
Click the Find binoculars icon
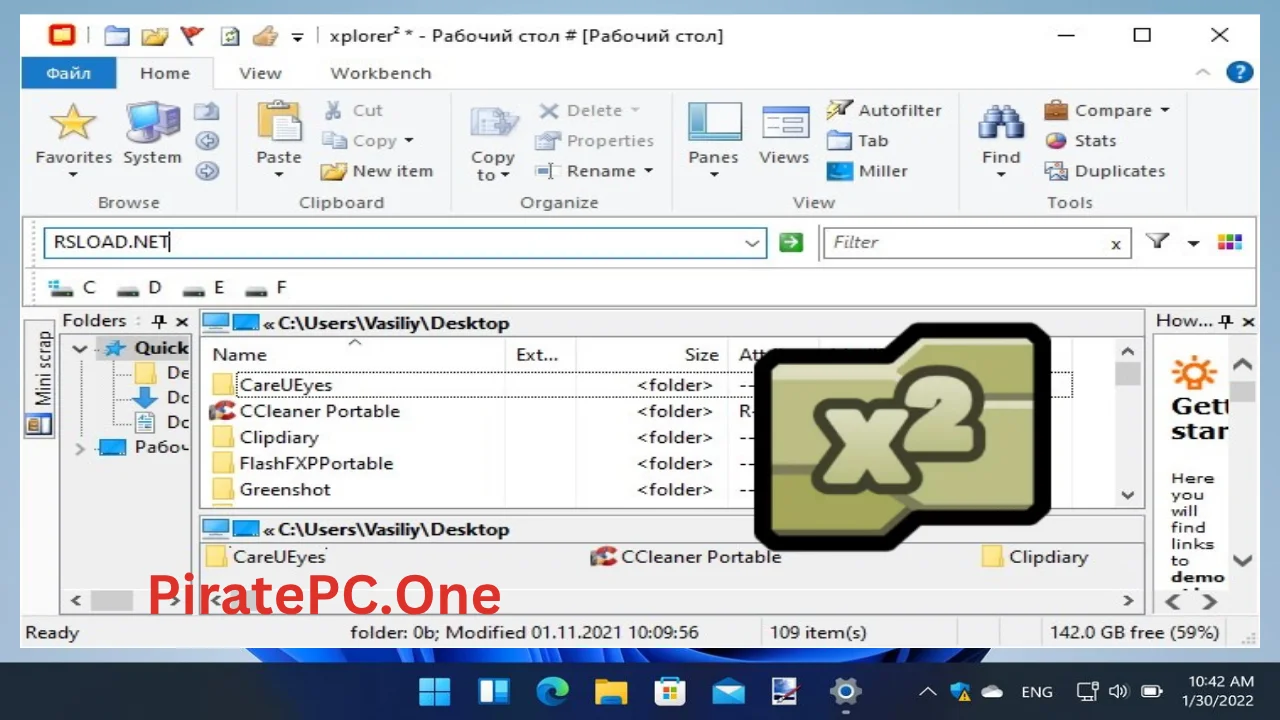(1000, 124)
